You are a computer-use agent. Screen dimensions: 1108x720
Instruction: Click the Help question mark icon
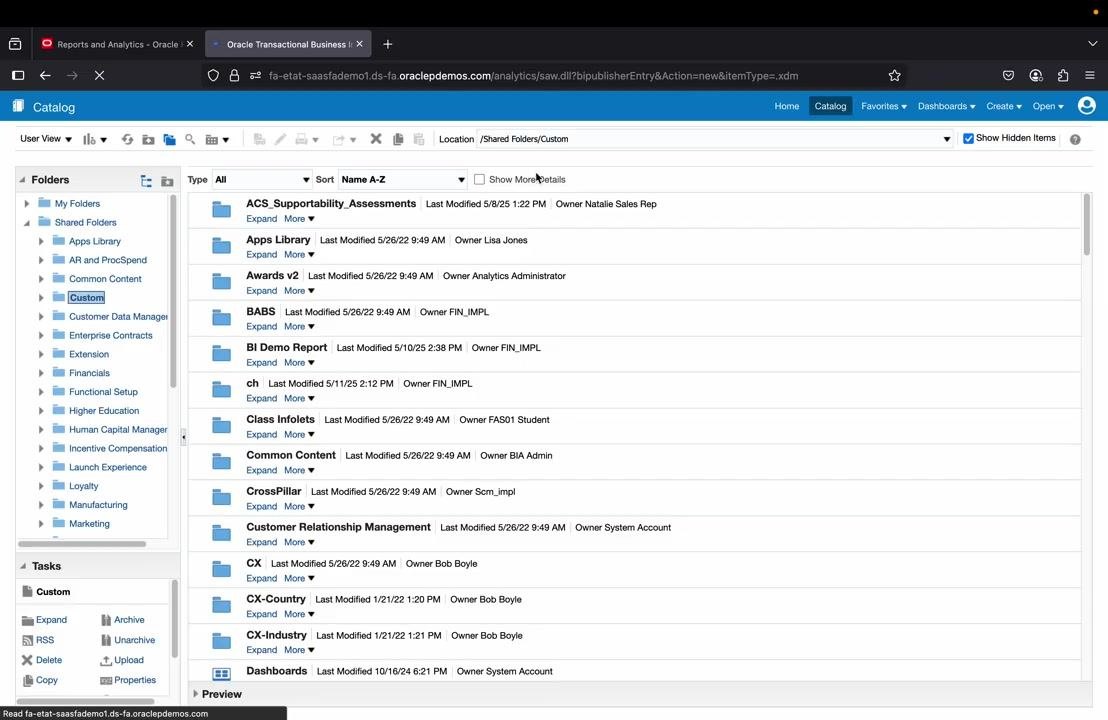tap(1075, 139)
